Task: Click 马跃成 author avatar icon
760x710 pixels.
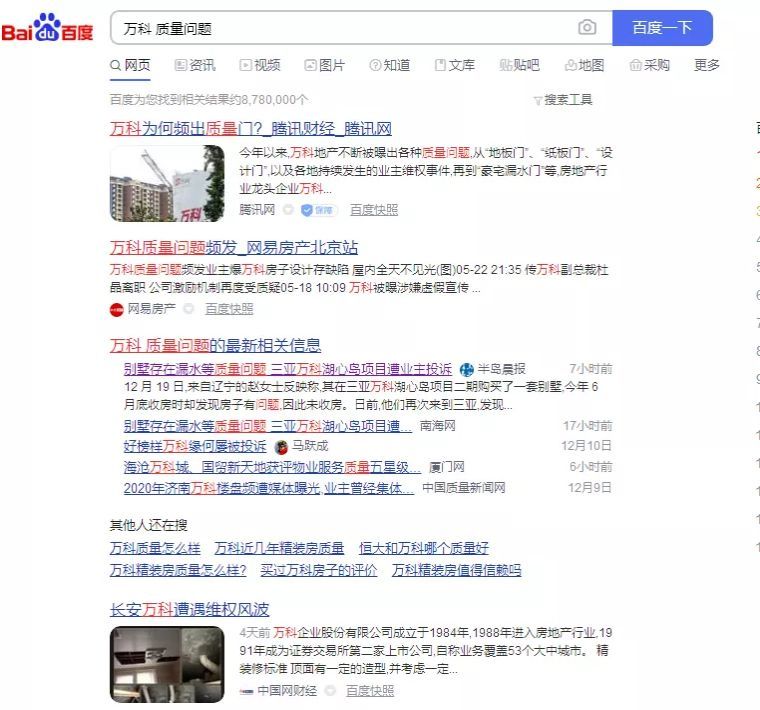Action: 281,446
